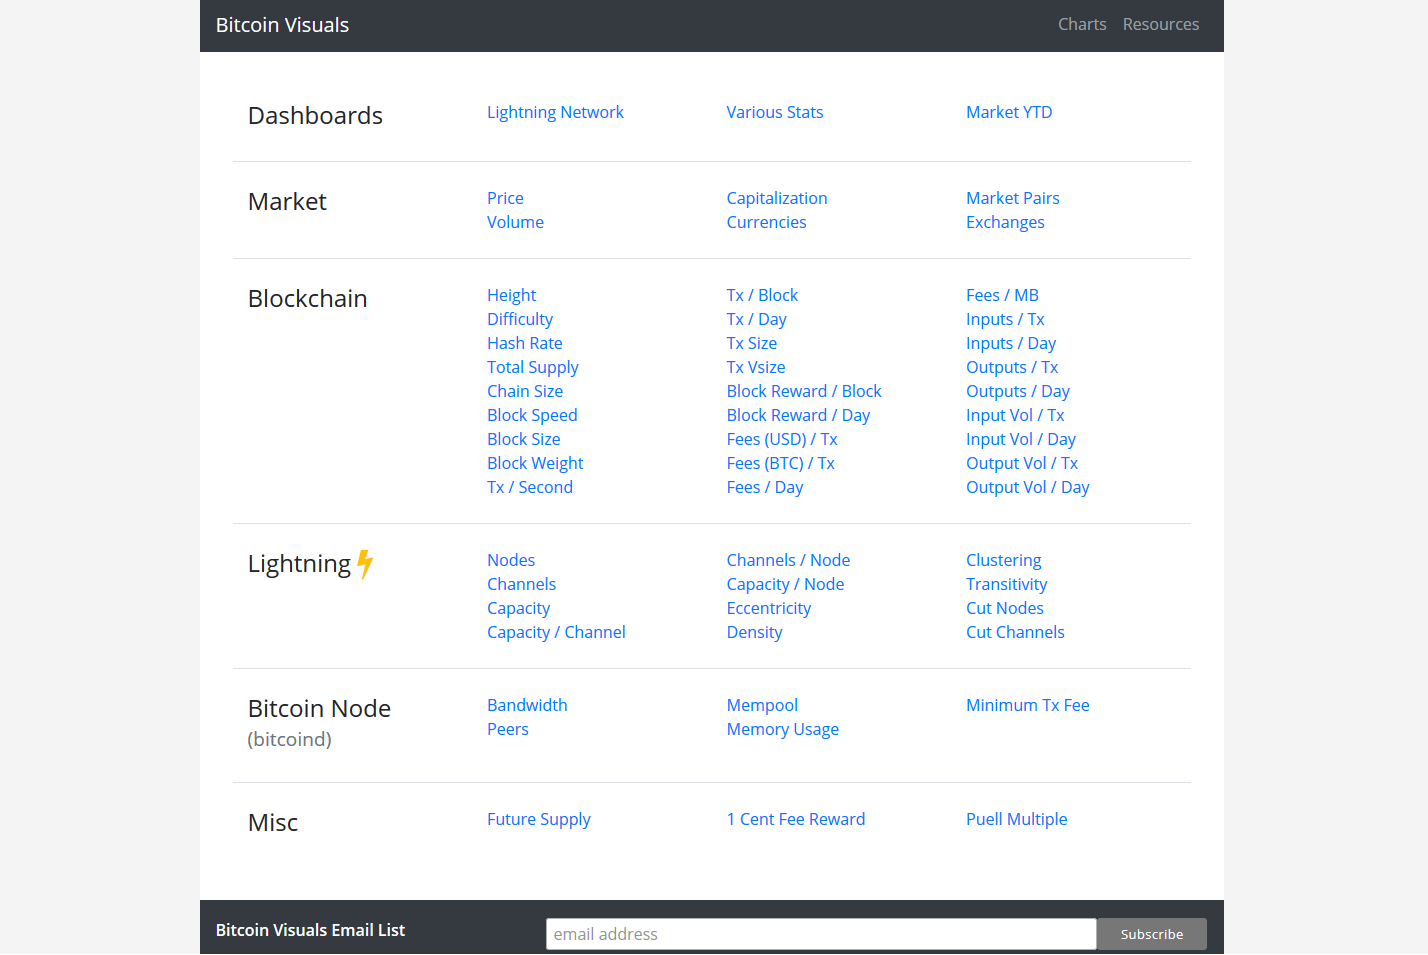This screenshot has height=955, width=1428.
Task: Open the Inputs / Tx chart
Action: (1005, 319)
